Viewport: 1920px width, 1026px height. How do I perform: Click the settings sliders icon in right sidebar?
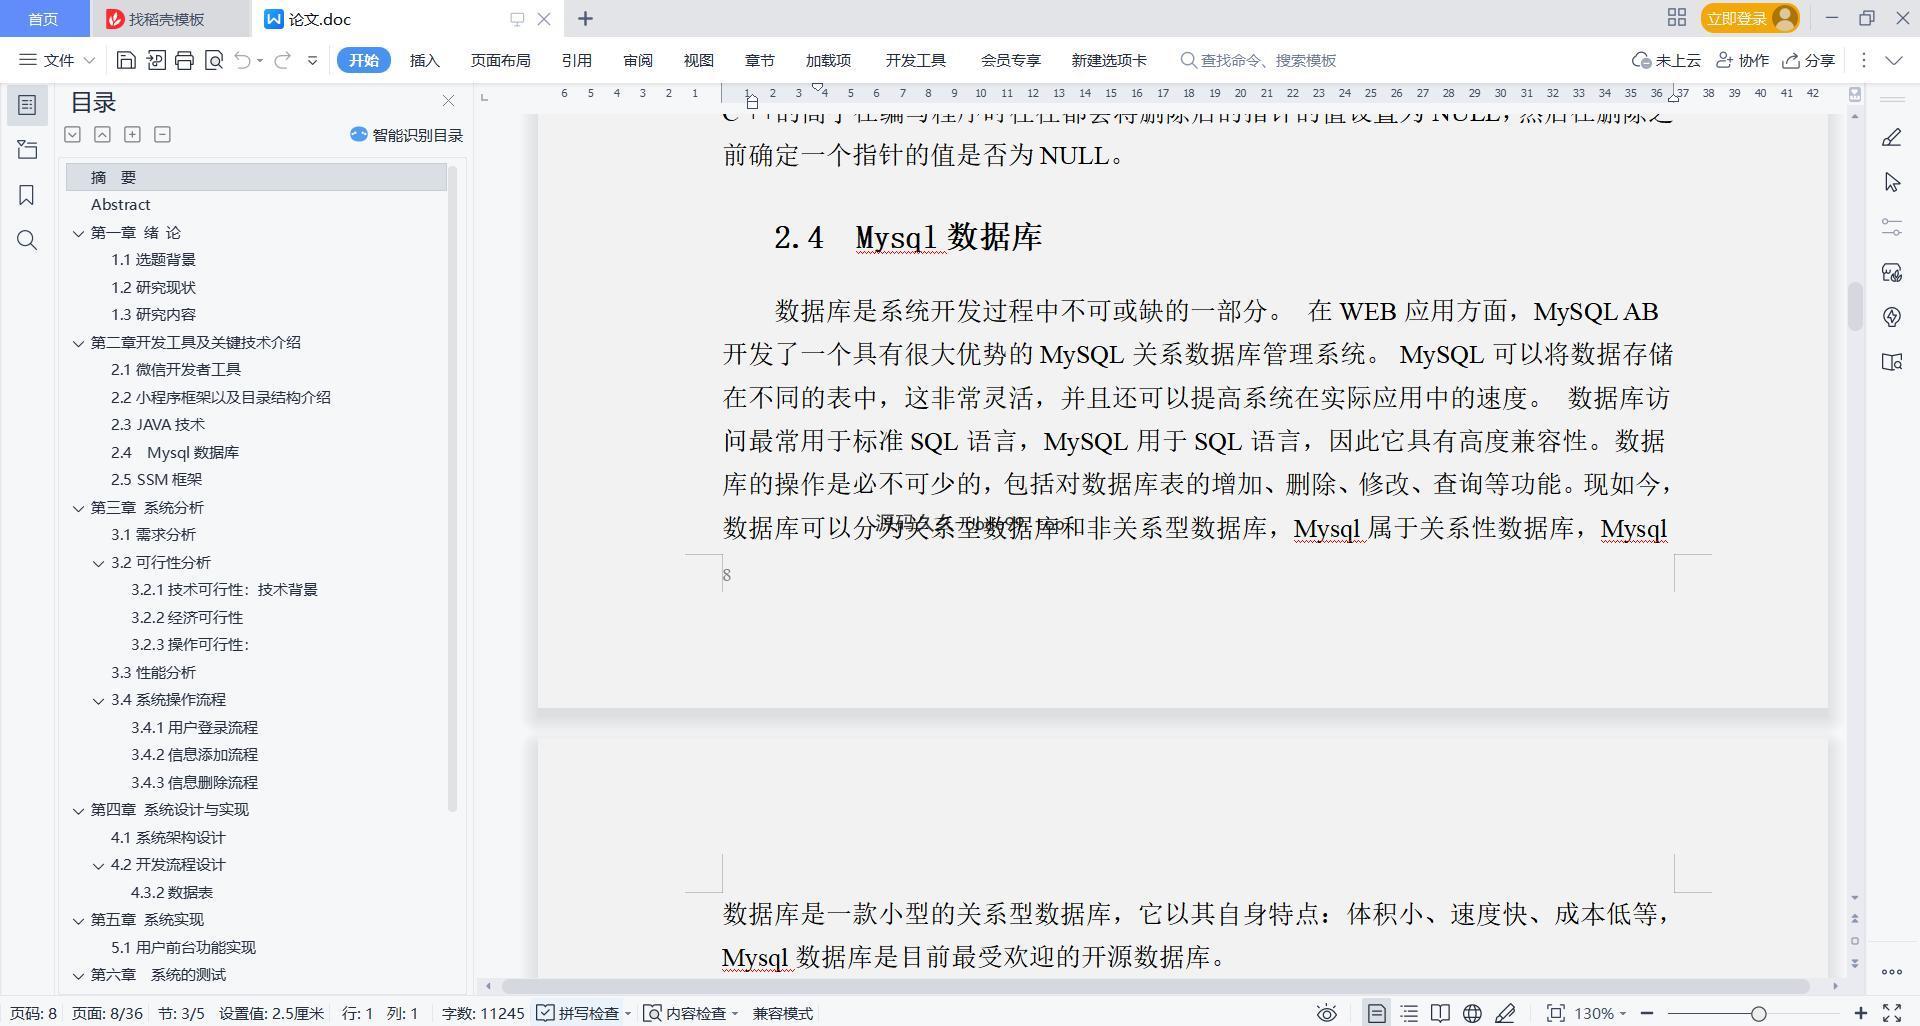(1891, 227)
